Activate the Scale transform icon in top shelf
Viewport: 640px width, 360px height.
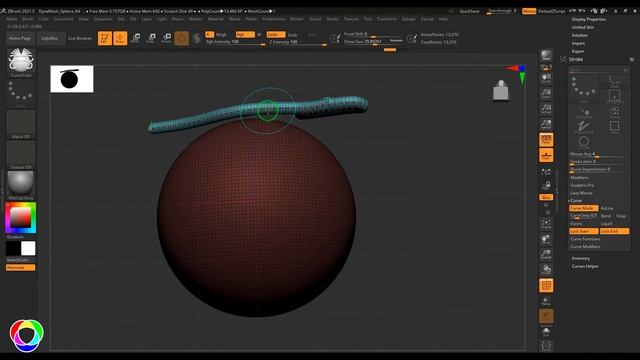click(151, 38)
